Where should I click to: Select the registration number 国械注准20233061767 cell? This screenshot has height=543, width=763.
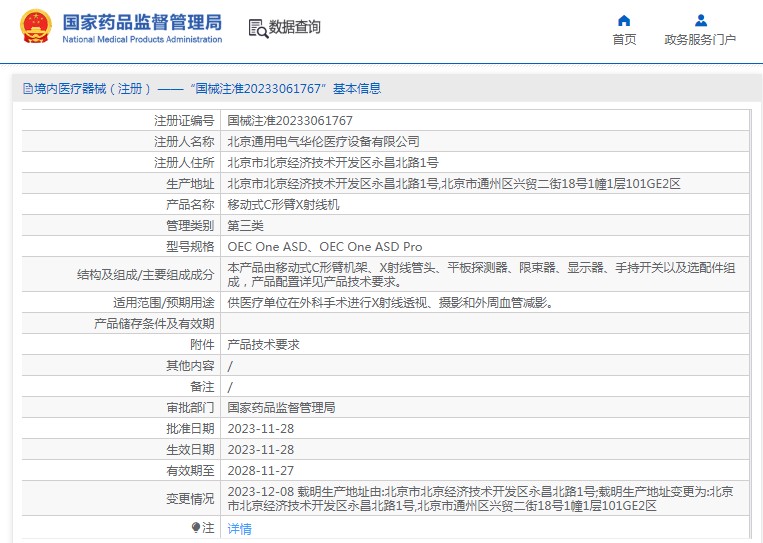(290, 120)
